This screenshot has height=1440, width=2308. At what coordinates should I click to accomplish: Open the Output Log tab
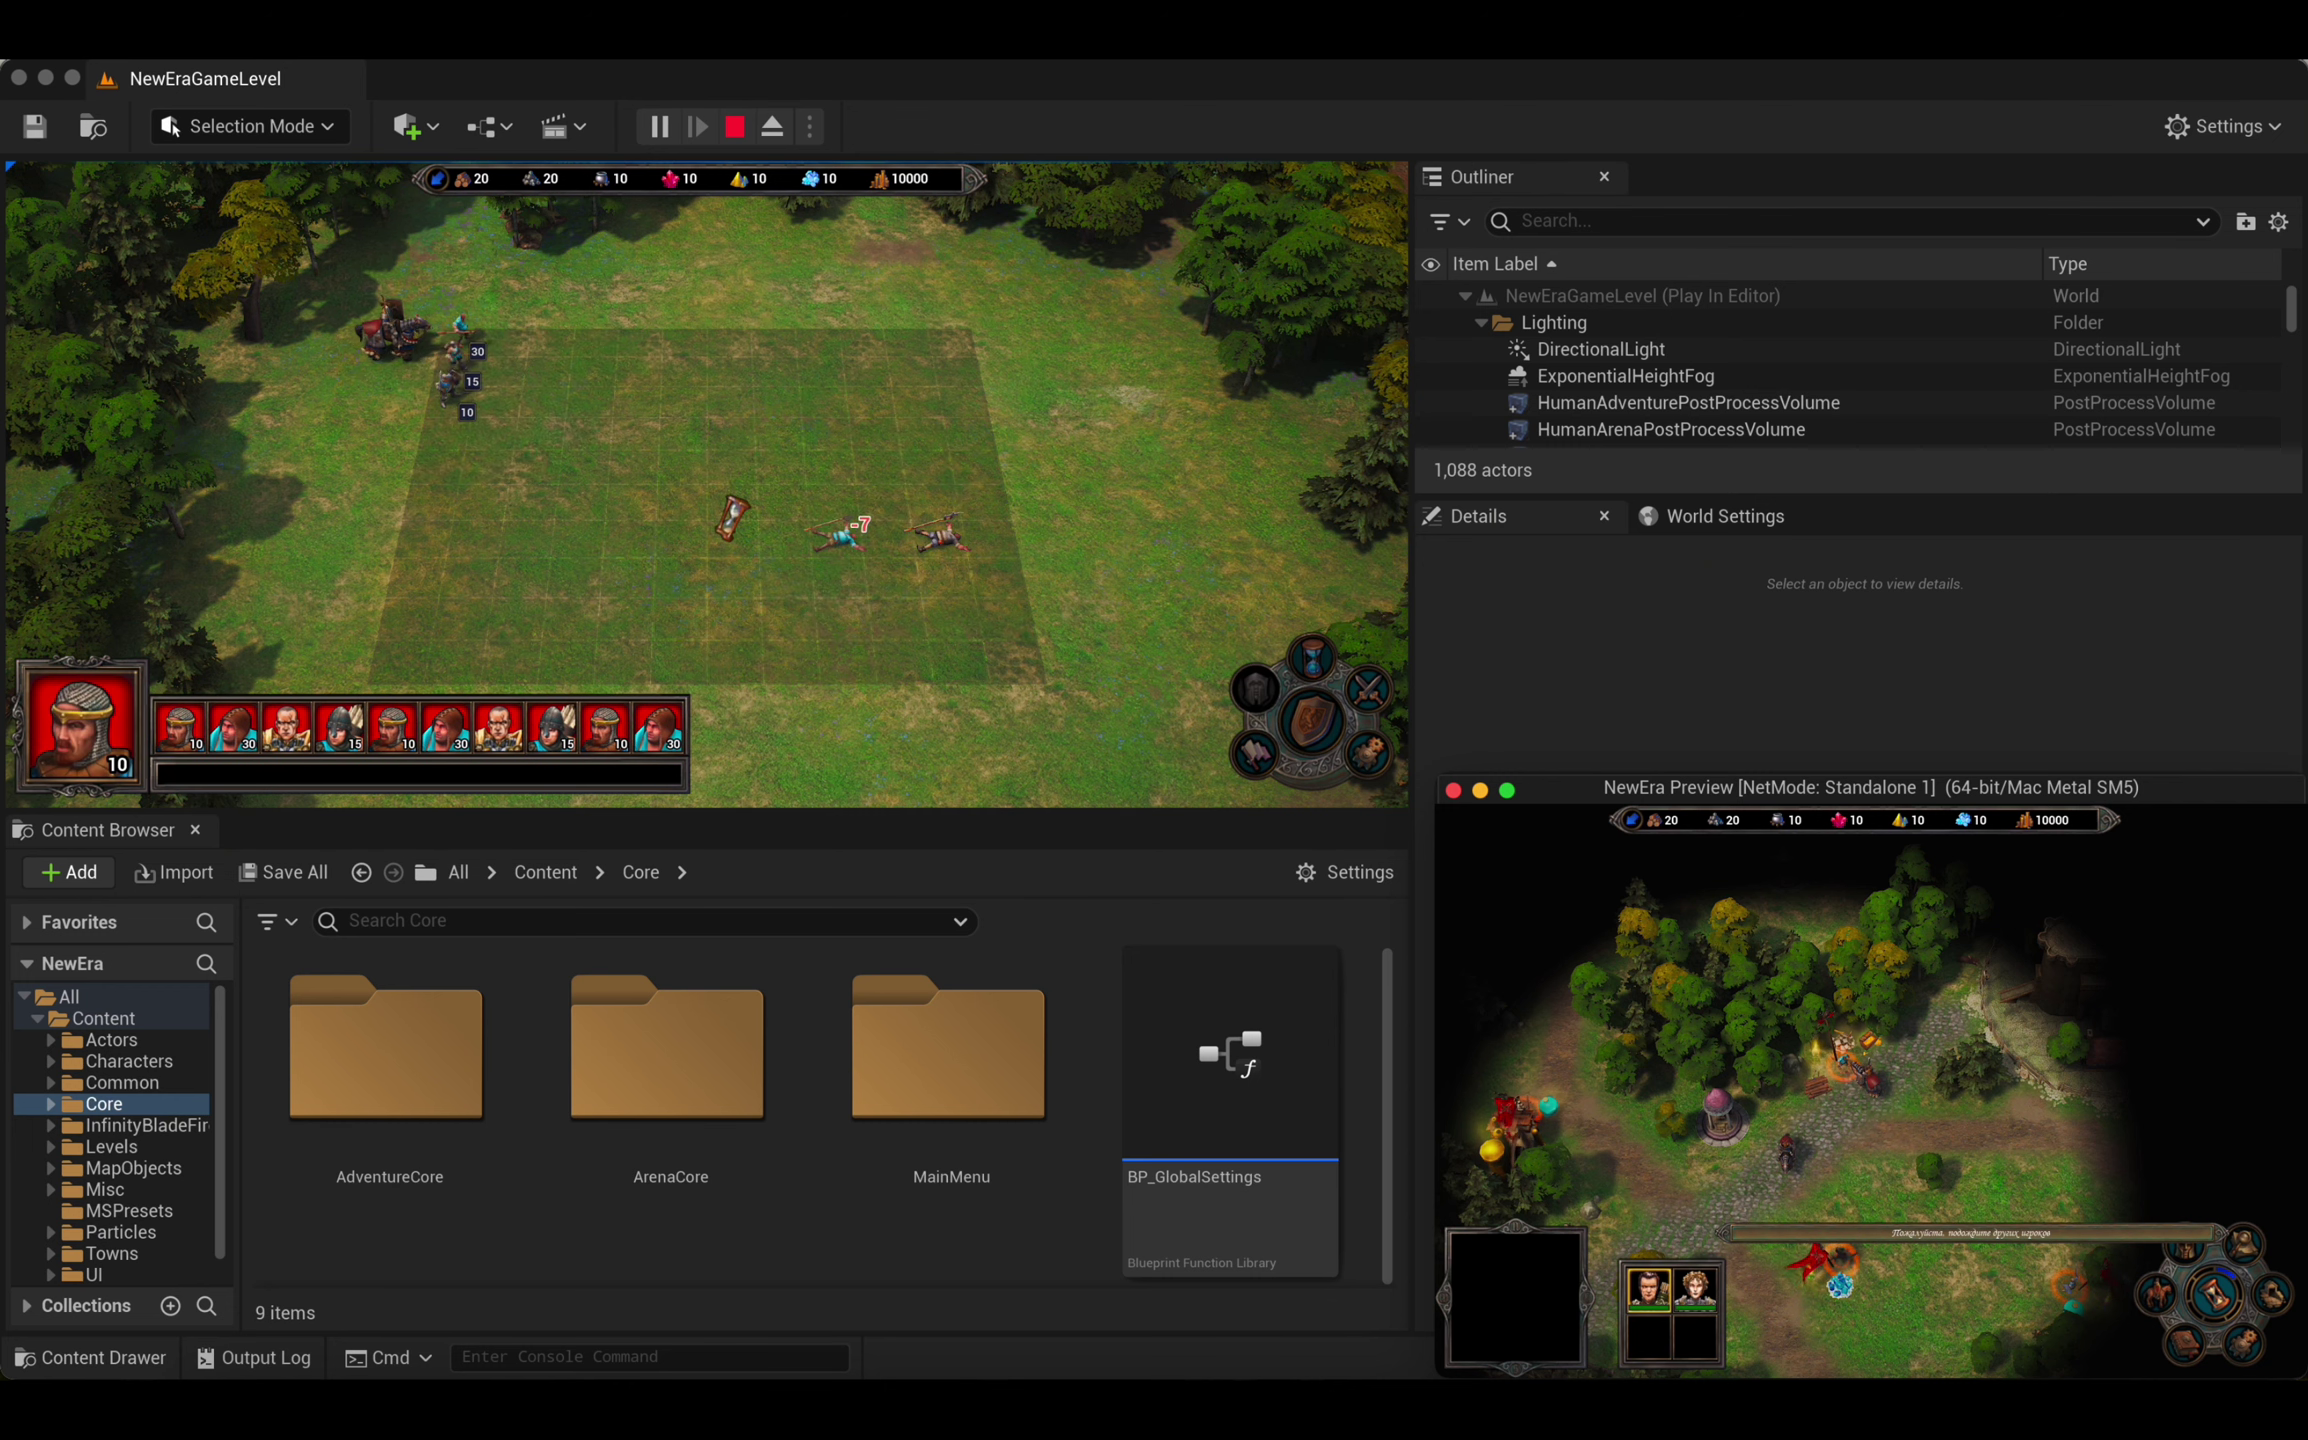[x=254, y=1357]
